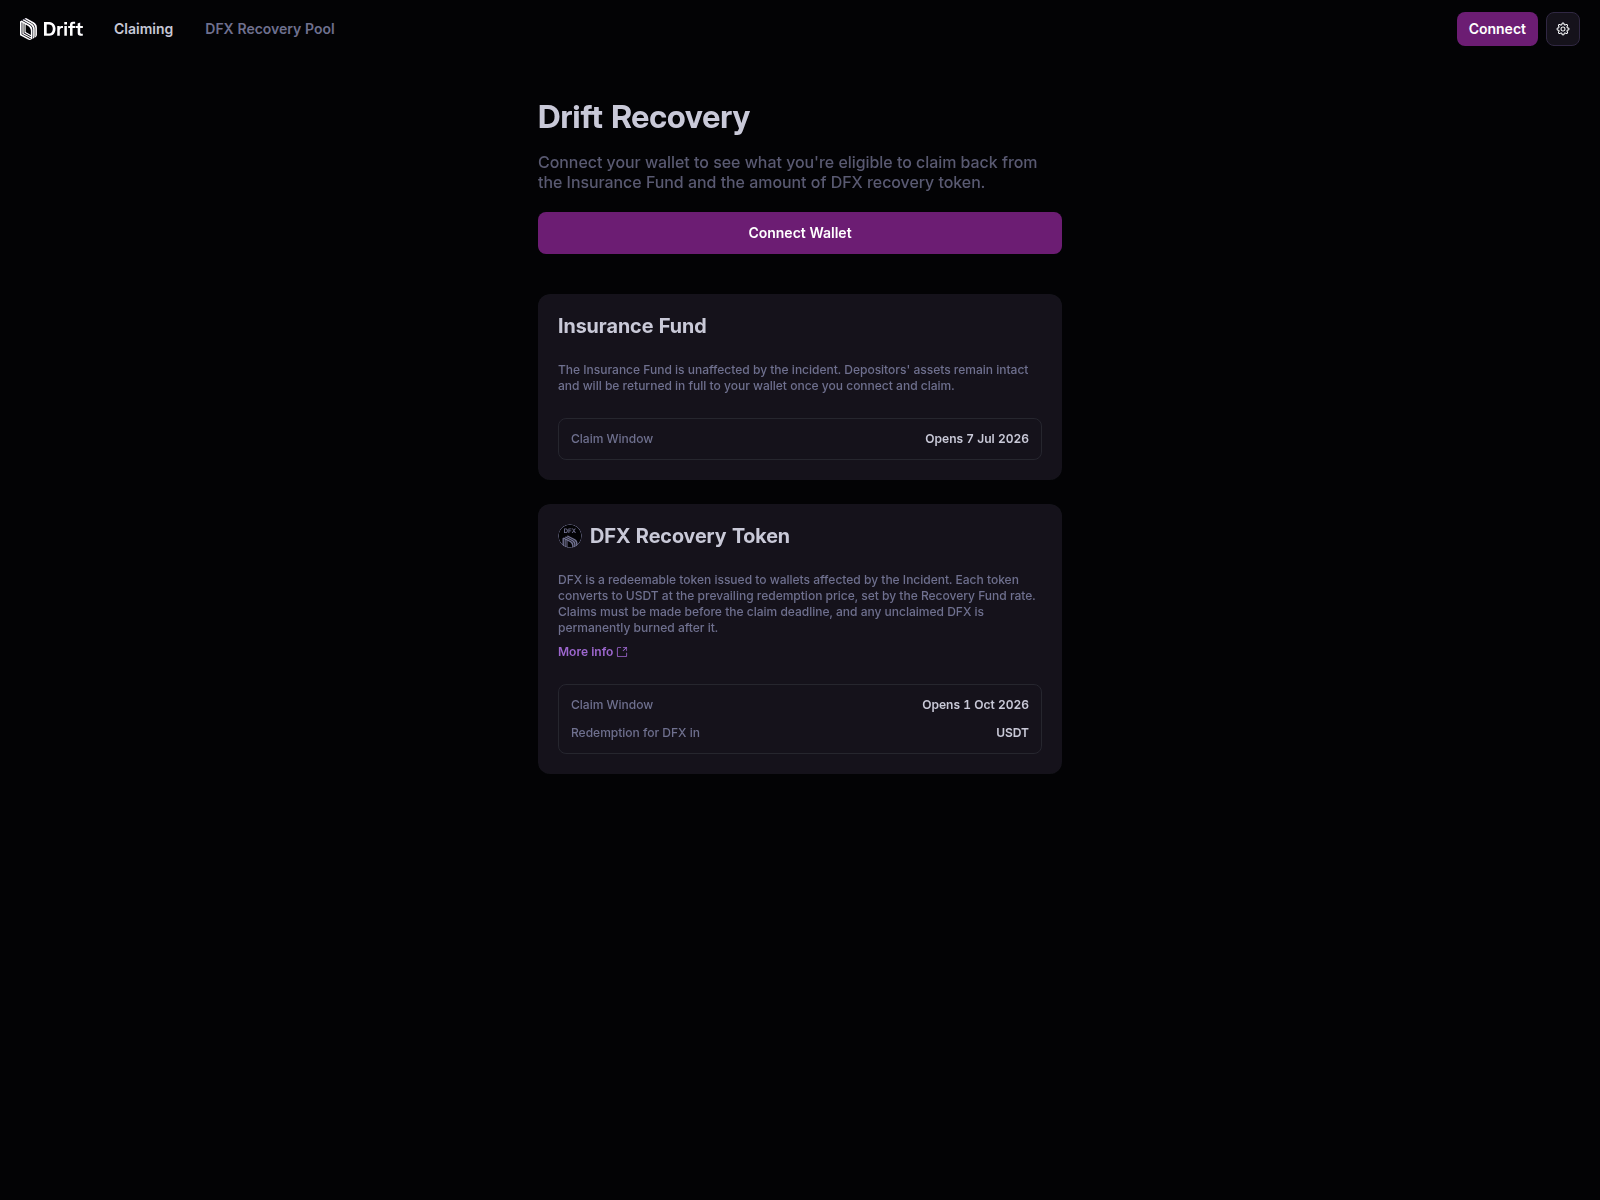1600x1200 pixels.
Task: Click the Connect button in header
Action: (1497, 29)
